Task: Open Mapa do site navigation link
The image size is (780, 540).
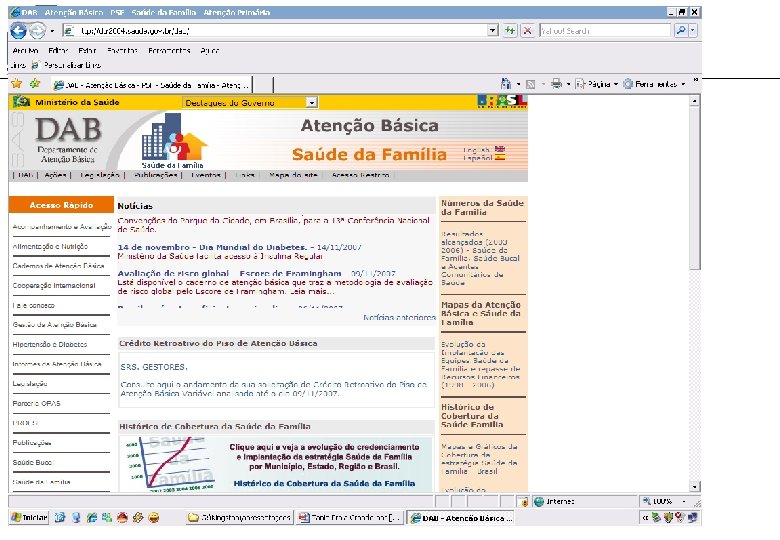Action: click(293, 175)
